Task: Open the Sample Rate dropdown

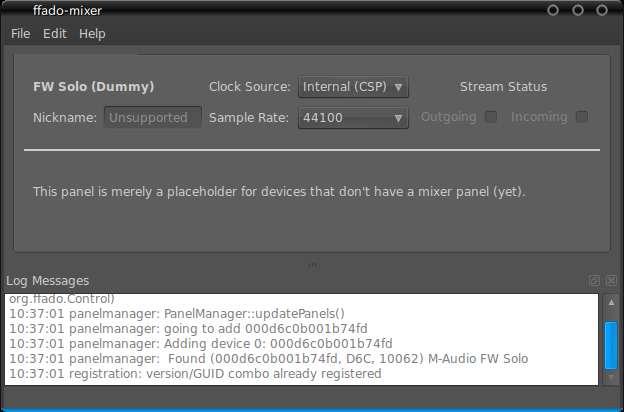Action: tap(353, 118)
